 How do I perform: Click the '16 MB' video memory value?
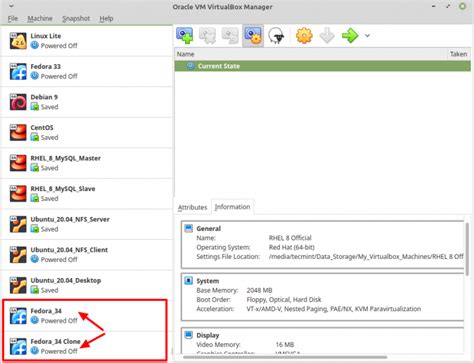[x=285, y=345]
